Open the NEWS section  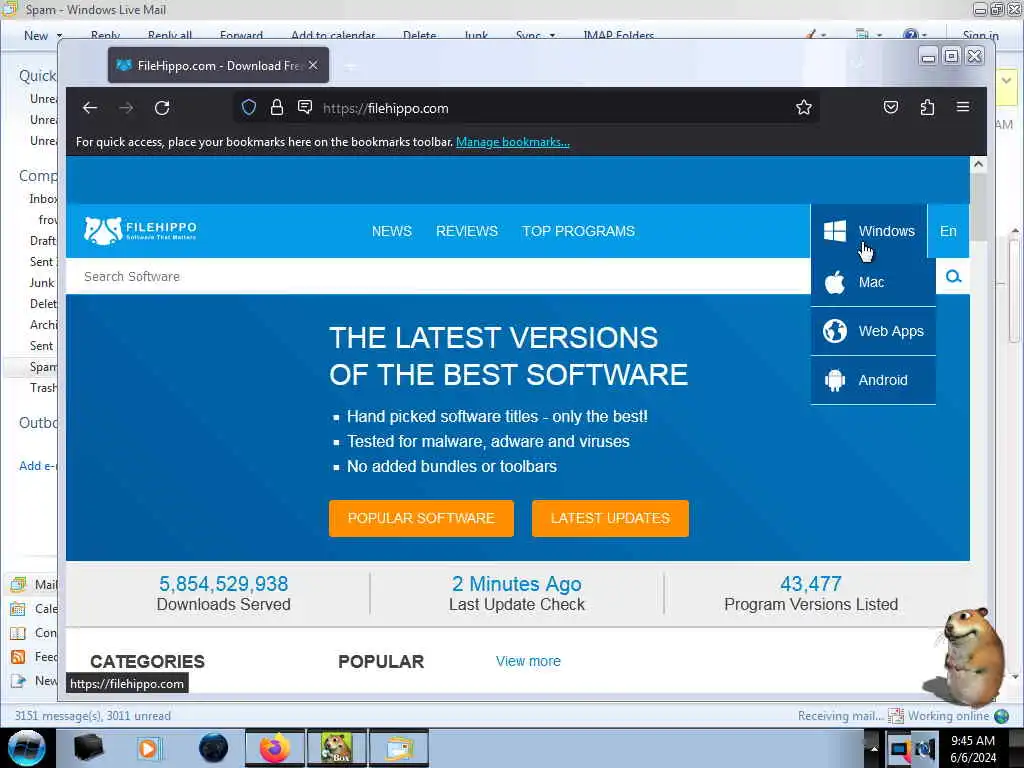pyautogui.click(x=392, y=231)
